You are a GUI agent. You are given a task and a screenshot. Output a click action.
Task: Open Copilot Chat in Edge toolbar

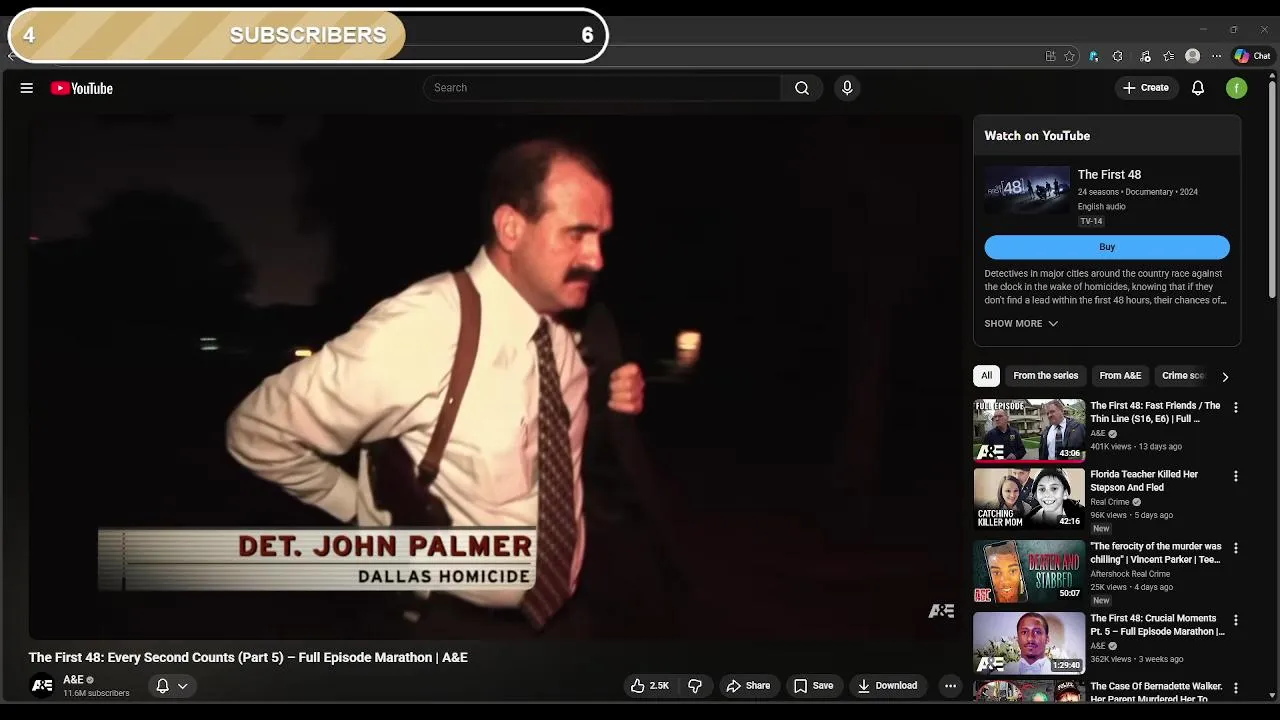1252,56
